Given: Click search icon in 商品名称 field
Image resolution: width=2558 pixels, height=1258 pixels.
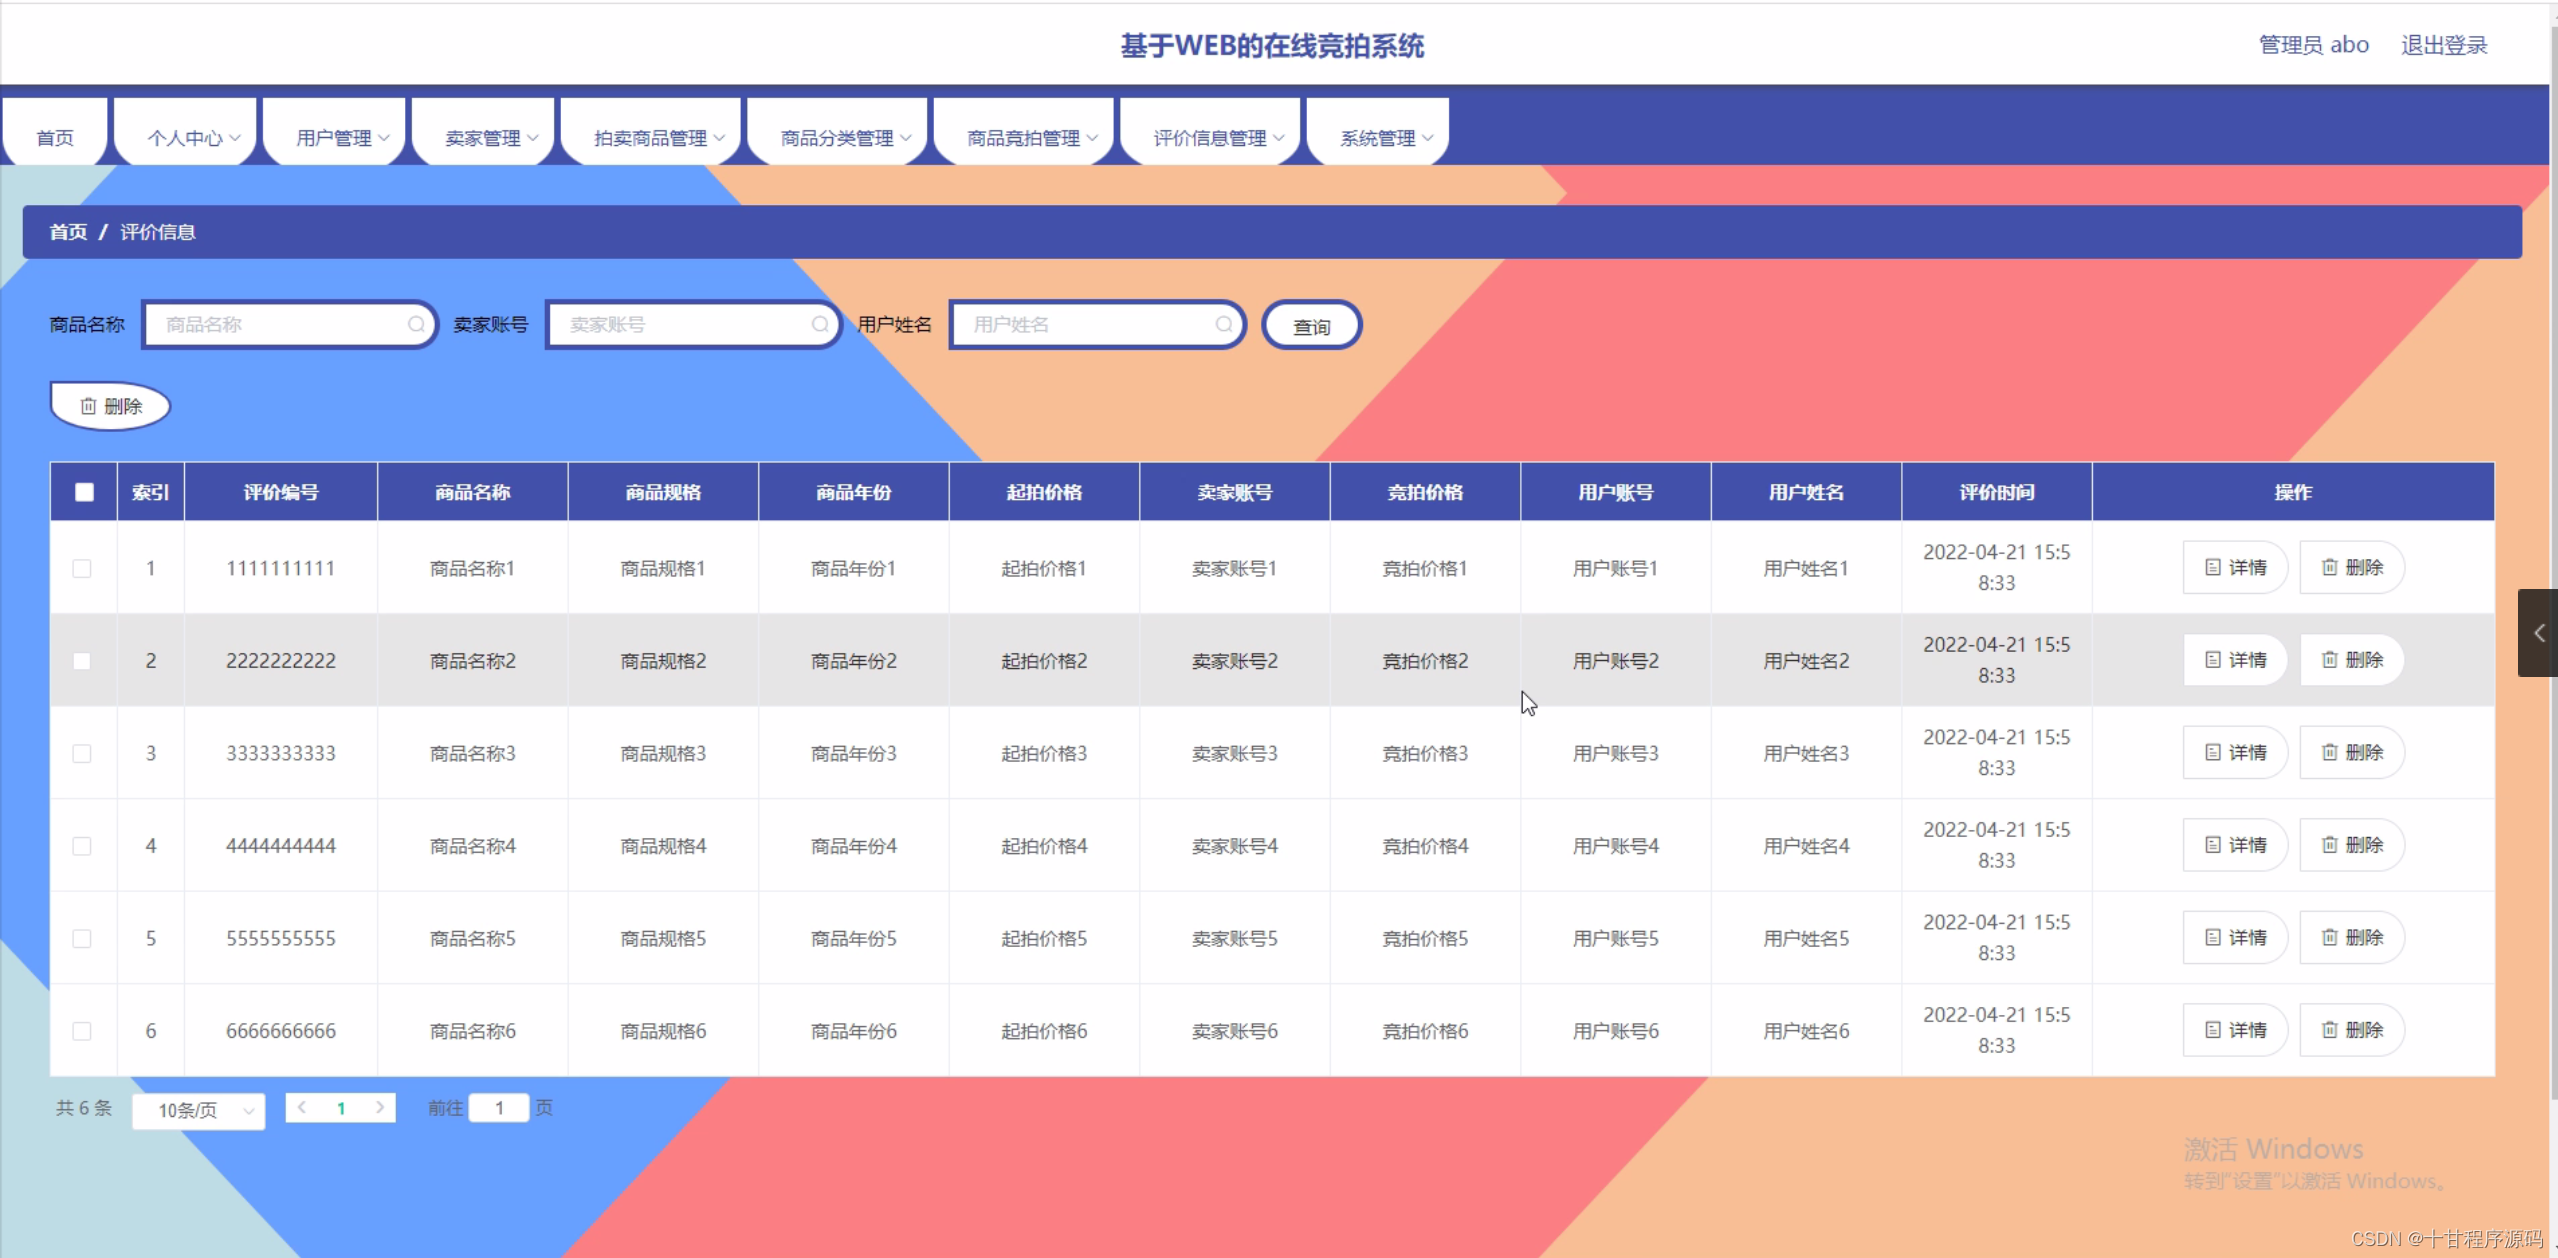Looking at the screenshot, I should (x=416, y=324).
